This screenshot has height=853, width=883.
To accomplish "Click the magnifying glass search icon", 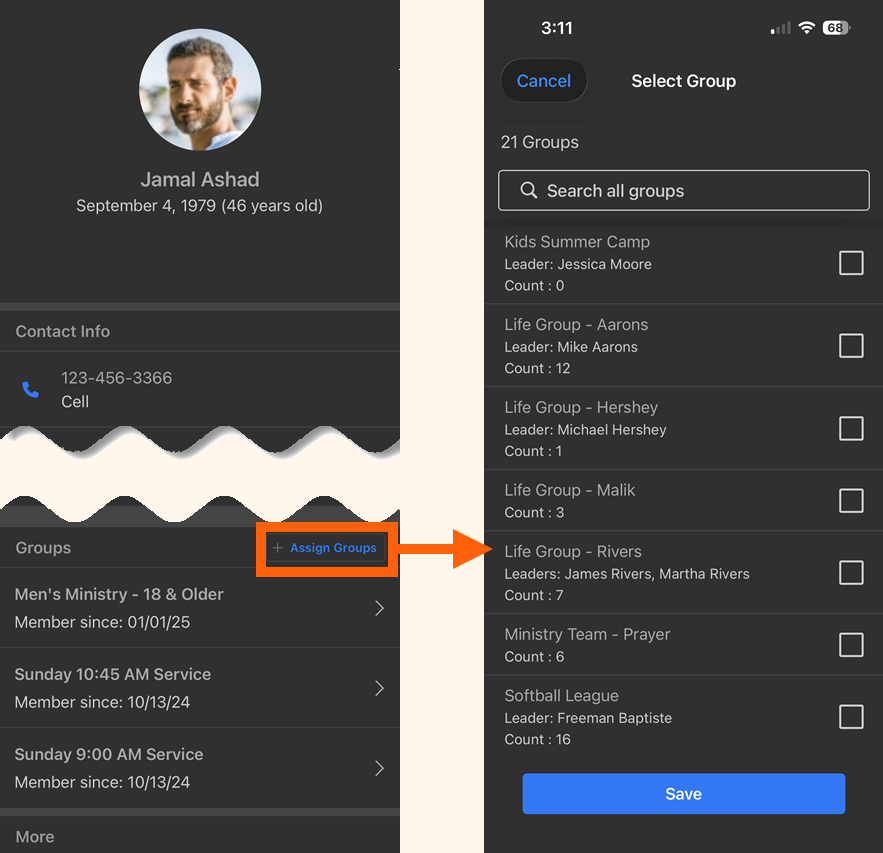I will point(528,190).
